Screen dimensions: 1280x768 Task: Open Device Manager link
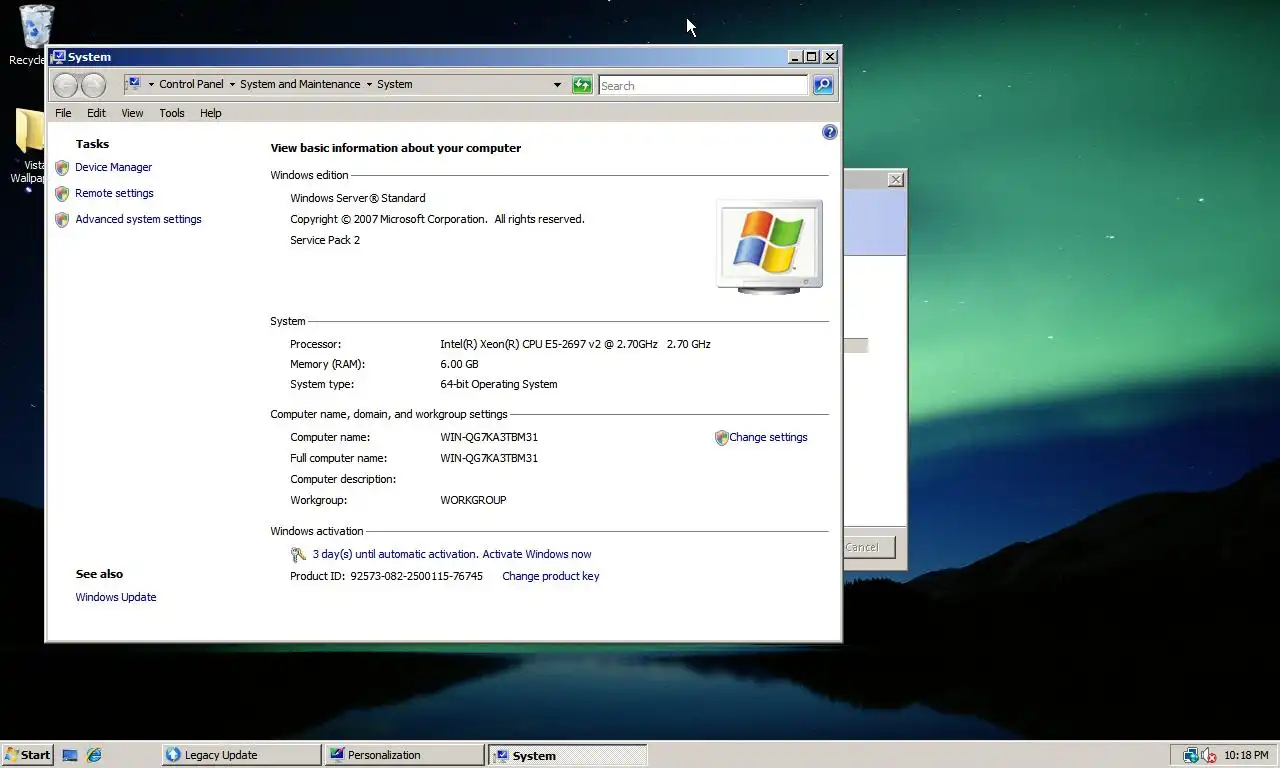(x=114, y=167)
